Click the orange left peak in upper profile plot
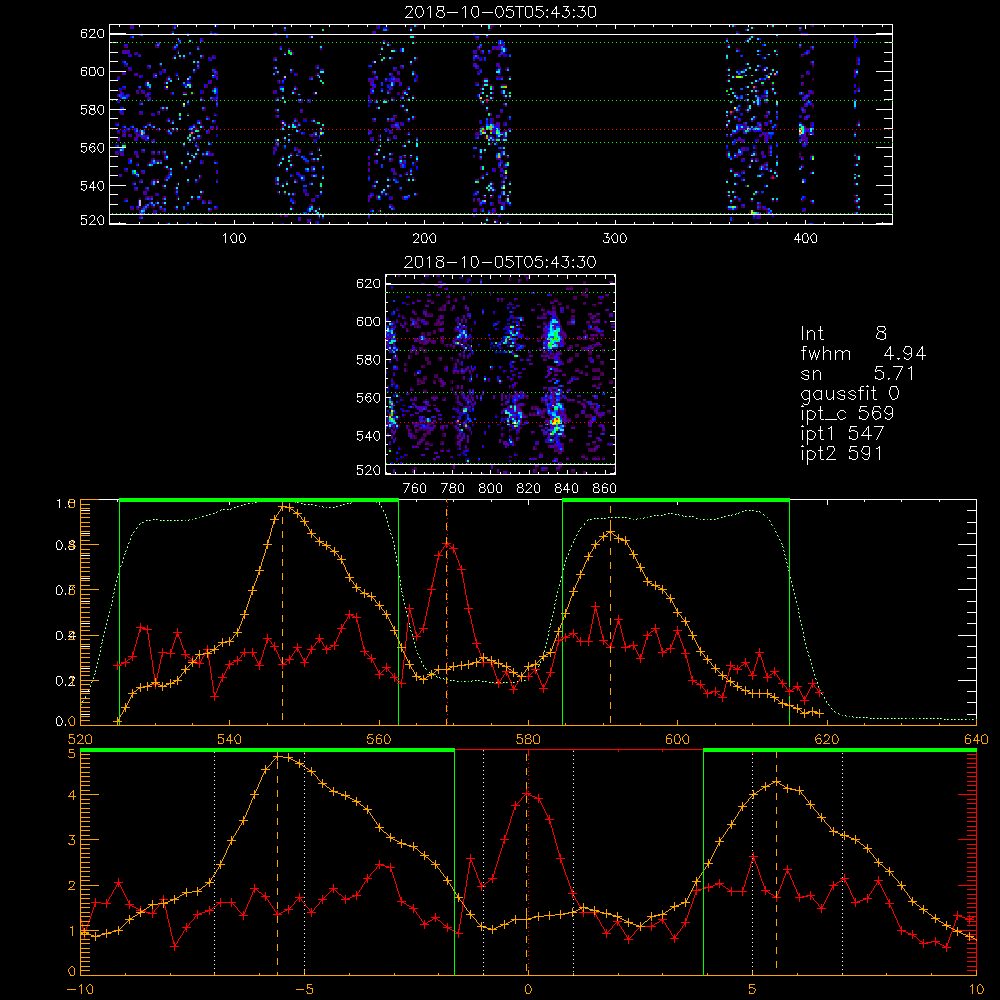 284,507
